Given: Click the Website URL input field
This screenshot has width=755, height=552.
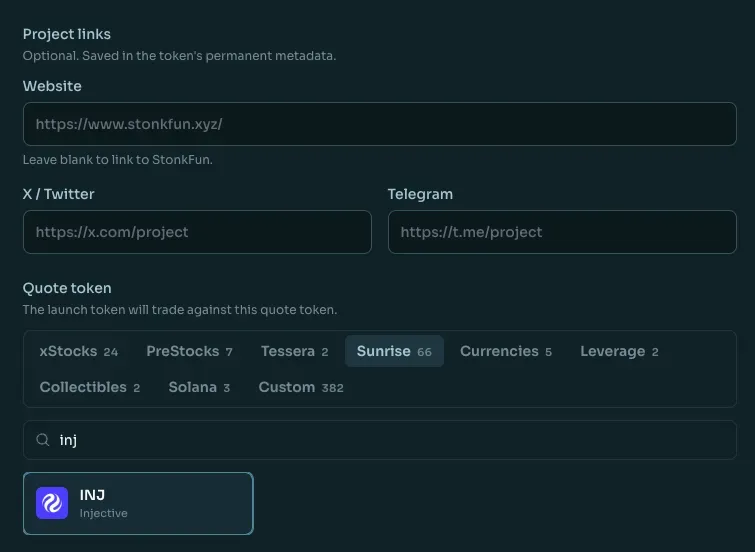Looking at the screenshot, I should [x=379, y=124].
